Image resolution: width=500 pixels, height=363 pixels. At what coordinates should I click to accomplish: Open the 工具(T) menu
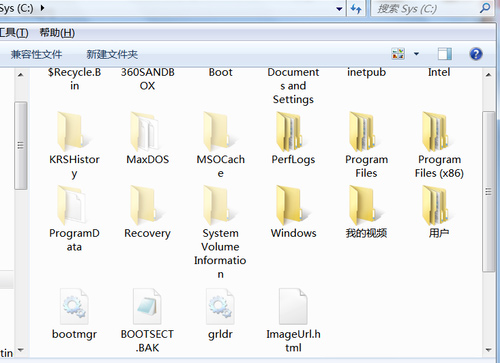[x=14, y=33]
